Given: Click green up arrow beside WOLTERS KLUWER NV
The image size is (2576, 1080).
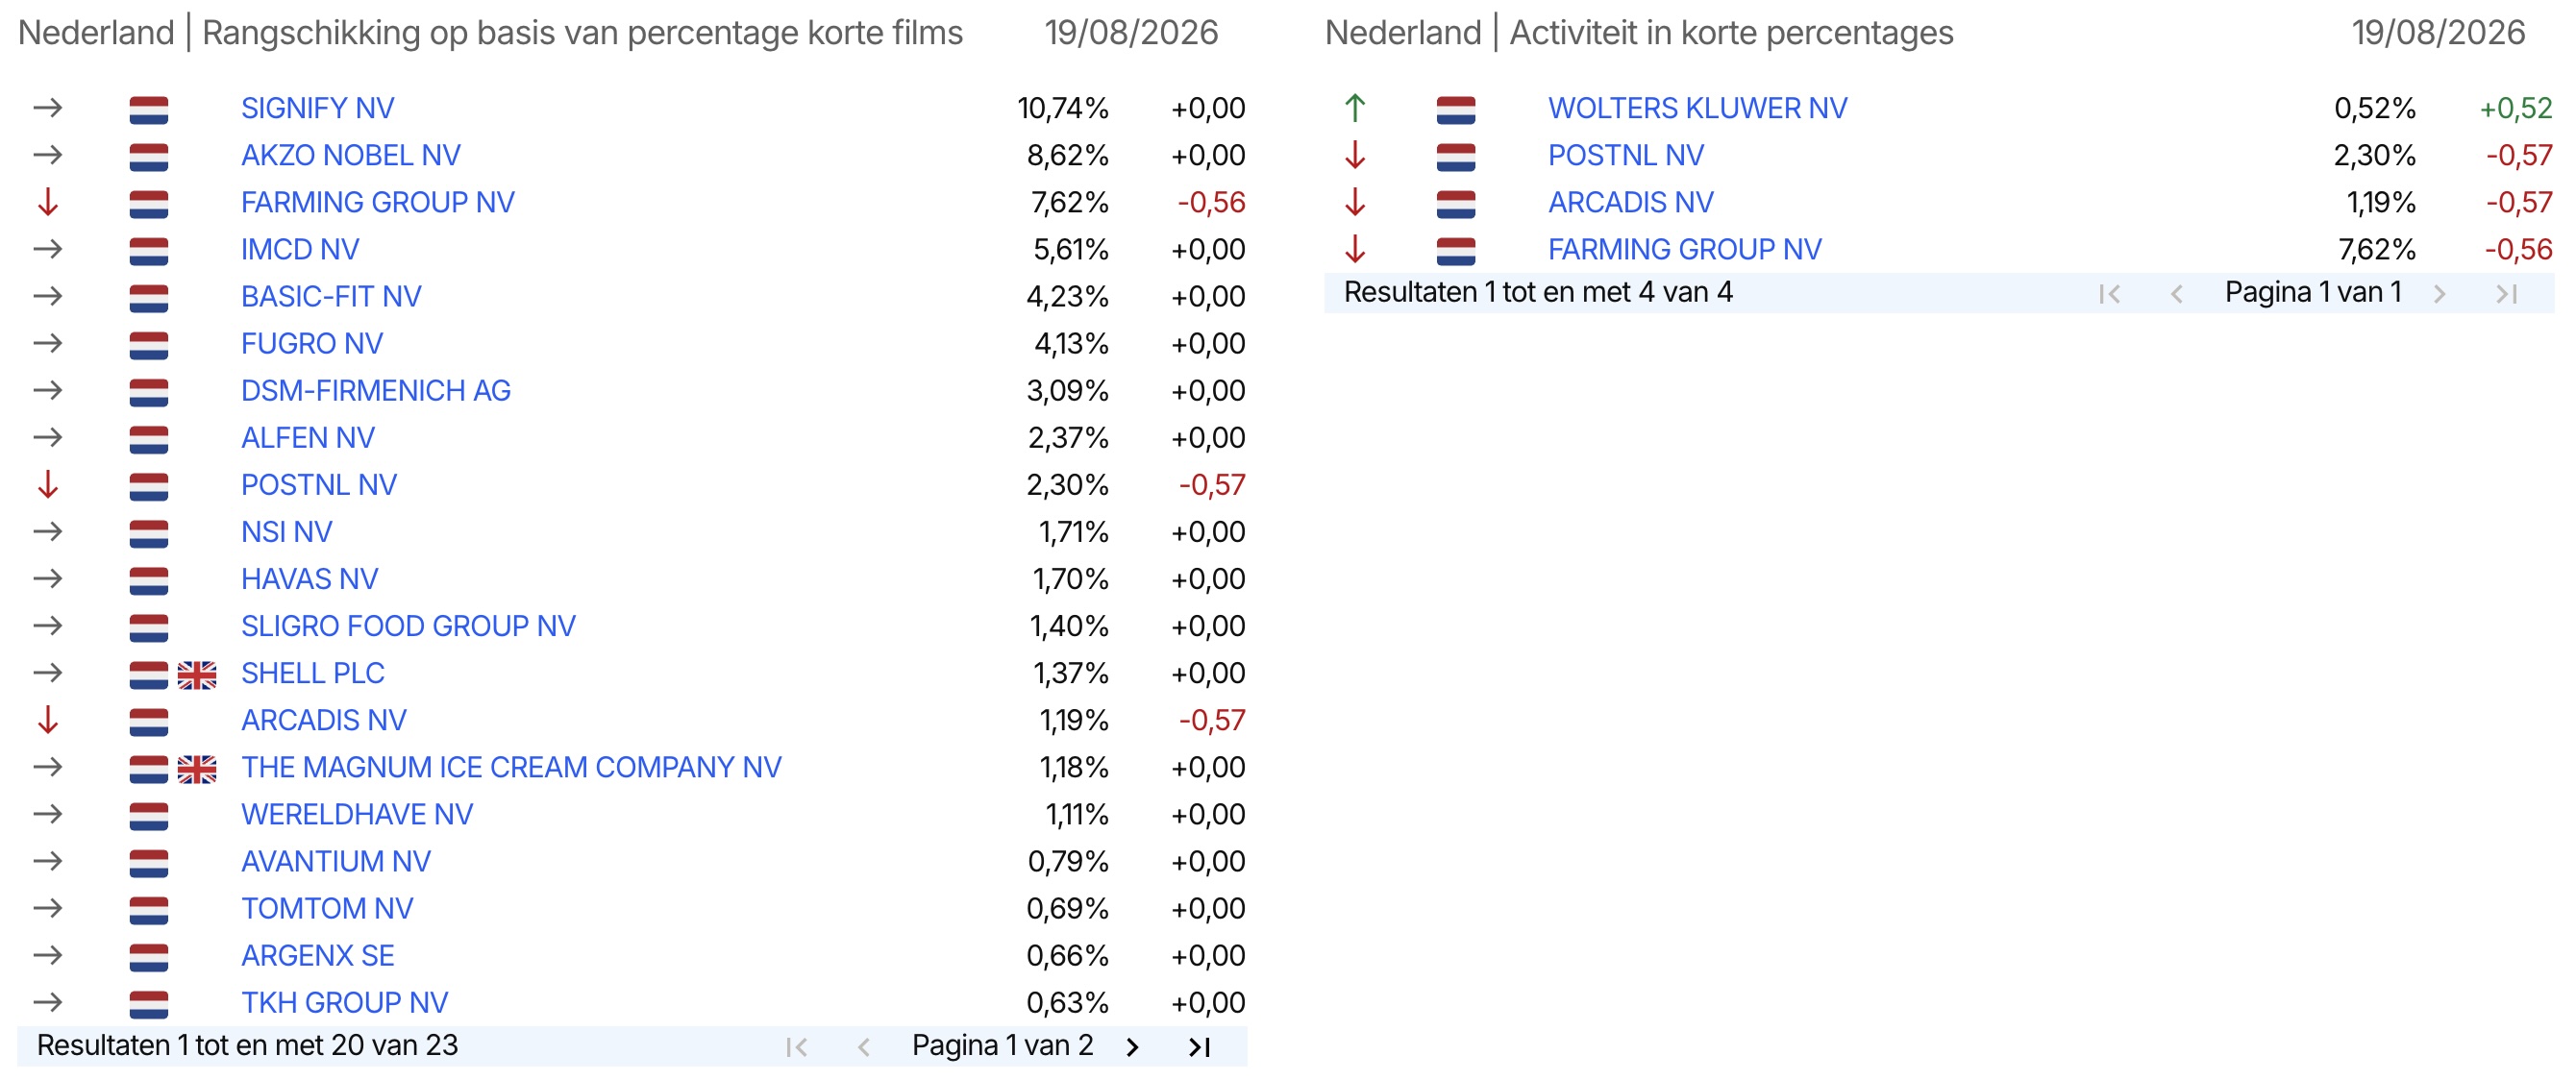Looking at the screenshot, I should pyautogui.click(x=1355, y=108).
